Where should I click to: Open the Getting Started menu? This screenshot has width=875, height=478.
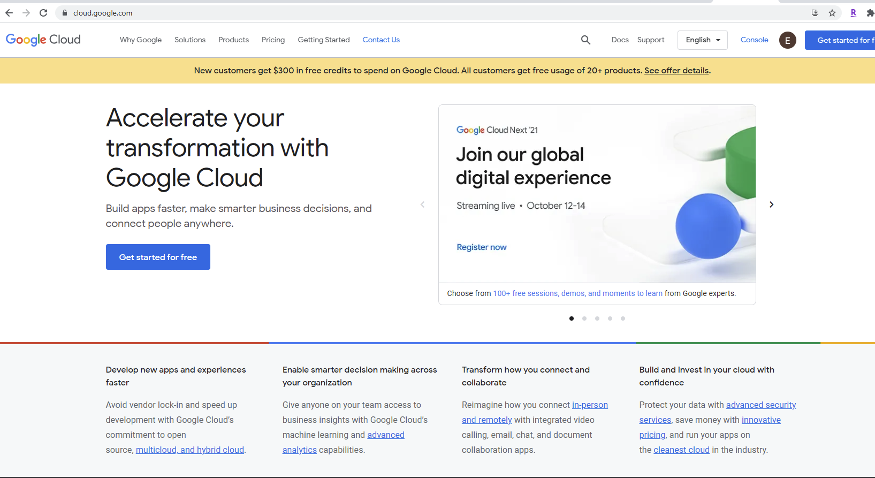click(324, 40)
